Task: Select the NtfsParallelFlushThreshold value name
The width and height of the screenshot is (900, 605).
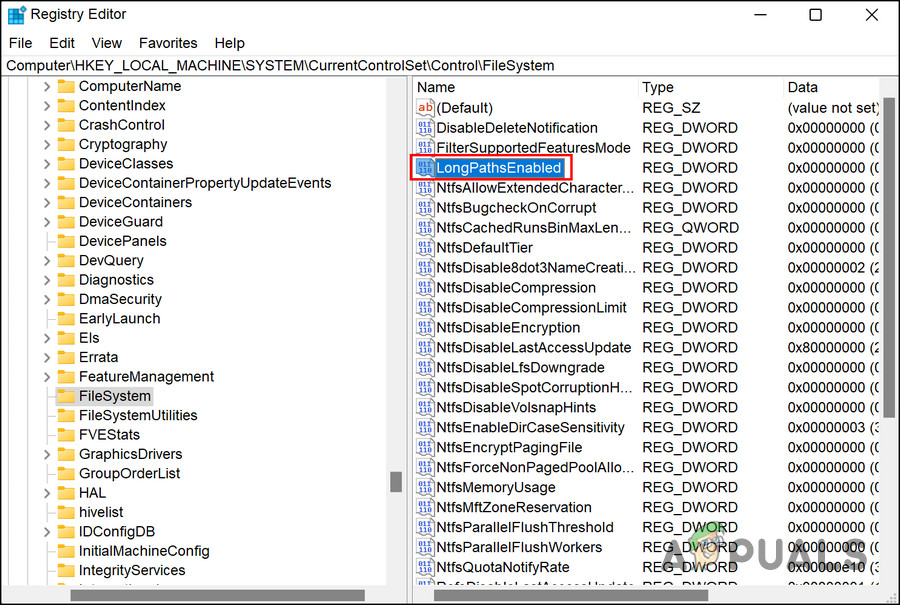Action: pos(525,528)
